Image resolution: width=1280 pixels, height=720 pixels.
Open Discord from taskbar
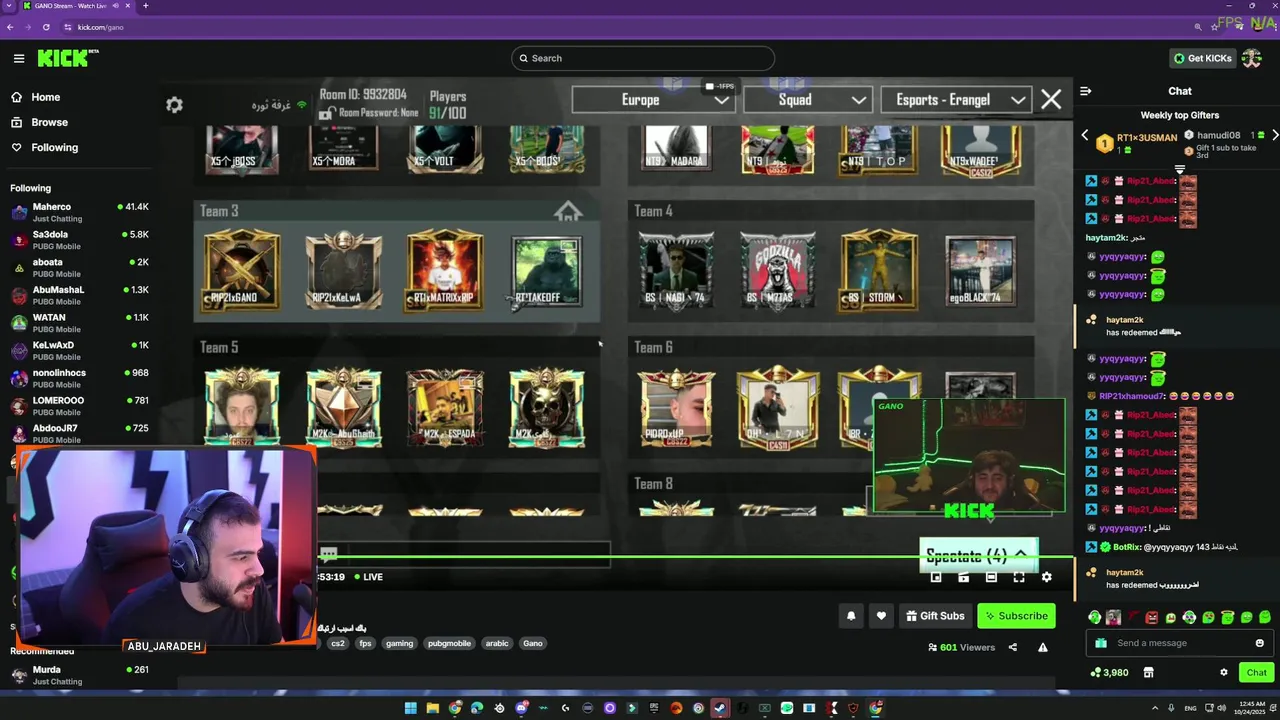tap(521, 708)
